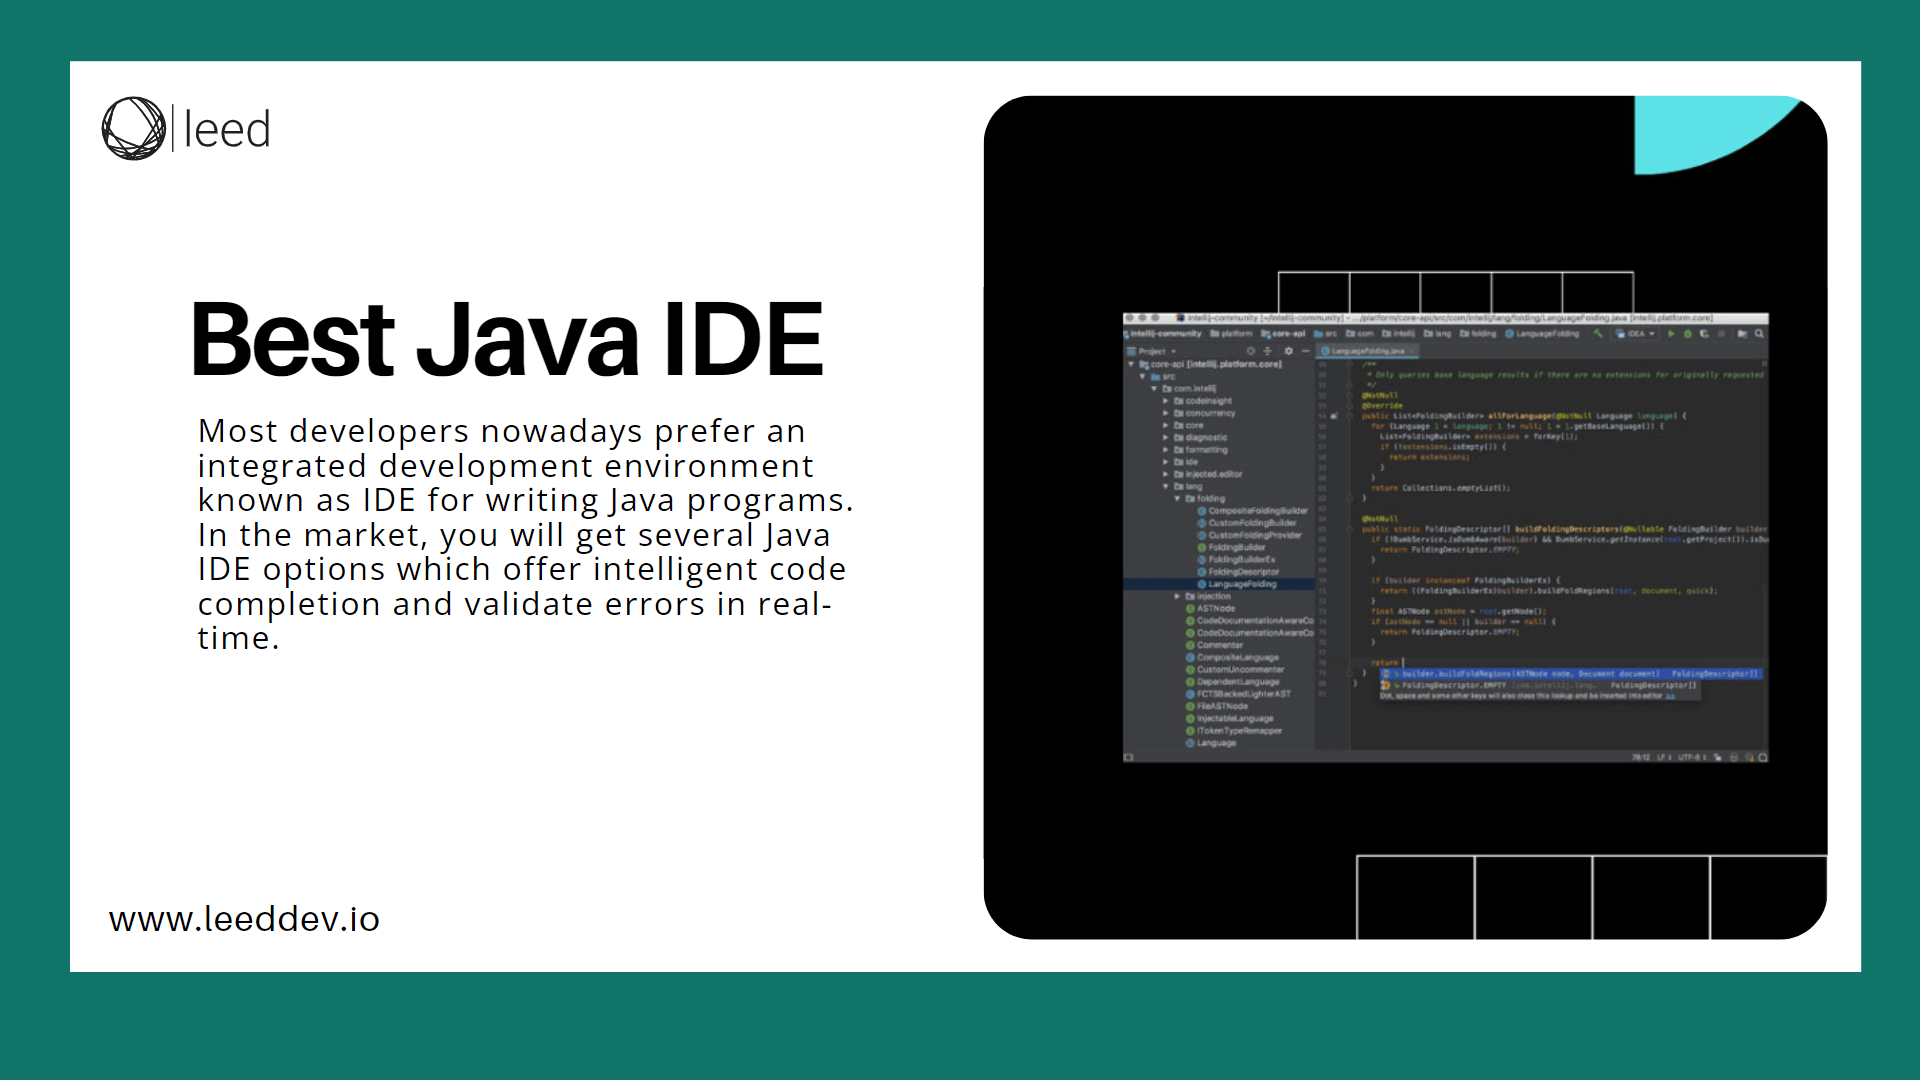Click the locate target icon in Project panel
The width and height of the screenshot is (1920, 1080).
(1250, 351)
